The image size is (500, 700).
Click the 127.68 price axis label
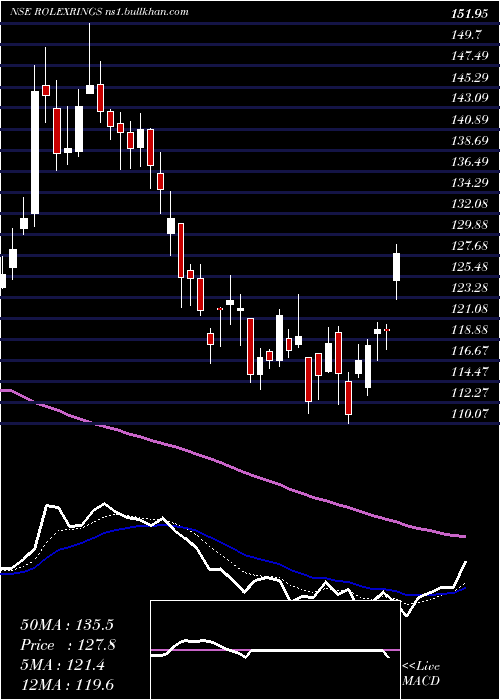(x=469, y=246)
